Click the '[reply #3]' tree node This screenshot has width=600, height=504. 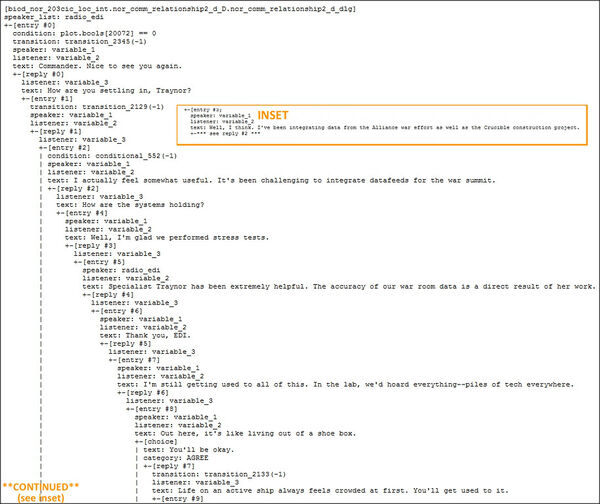(x=91, y=246)
